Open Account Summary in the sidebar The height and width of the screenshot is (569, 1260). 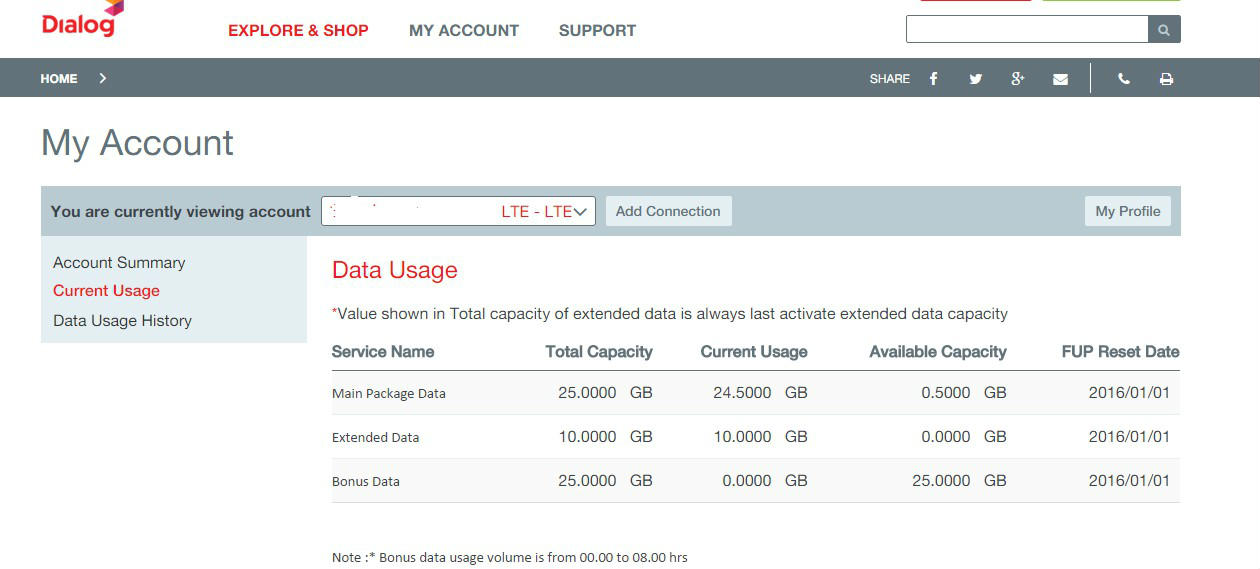(119, 263)
